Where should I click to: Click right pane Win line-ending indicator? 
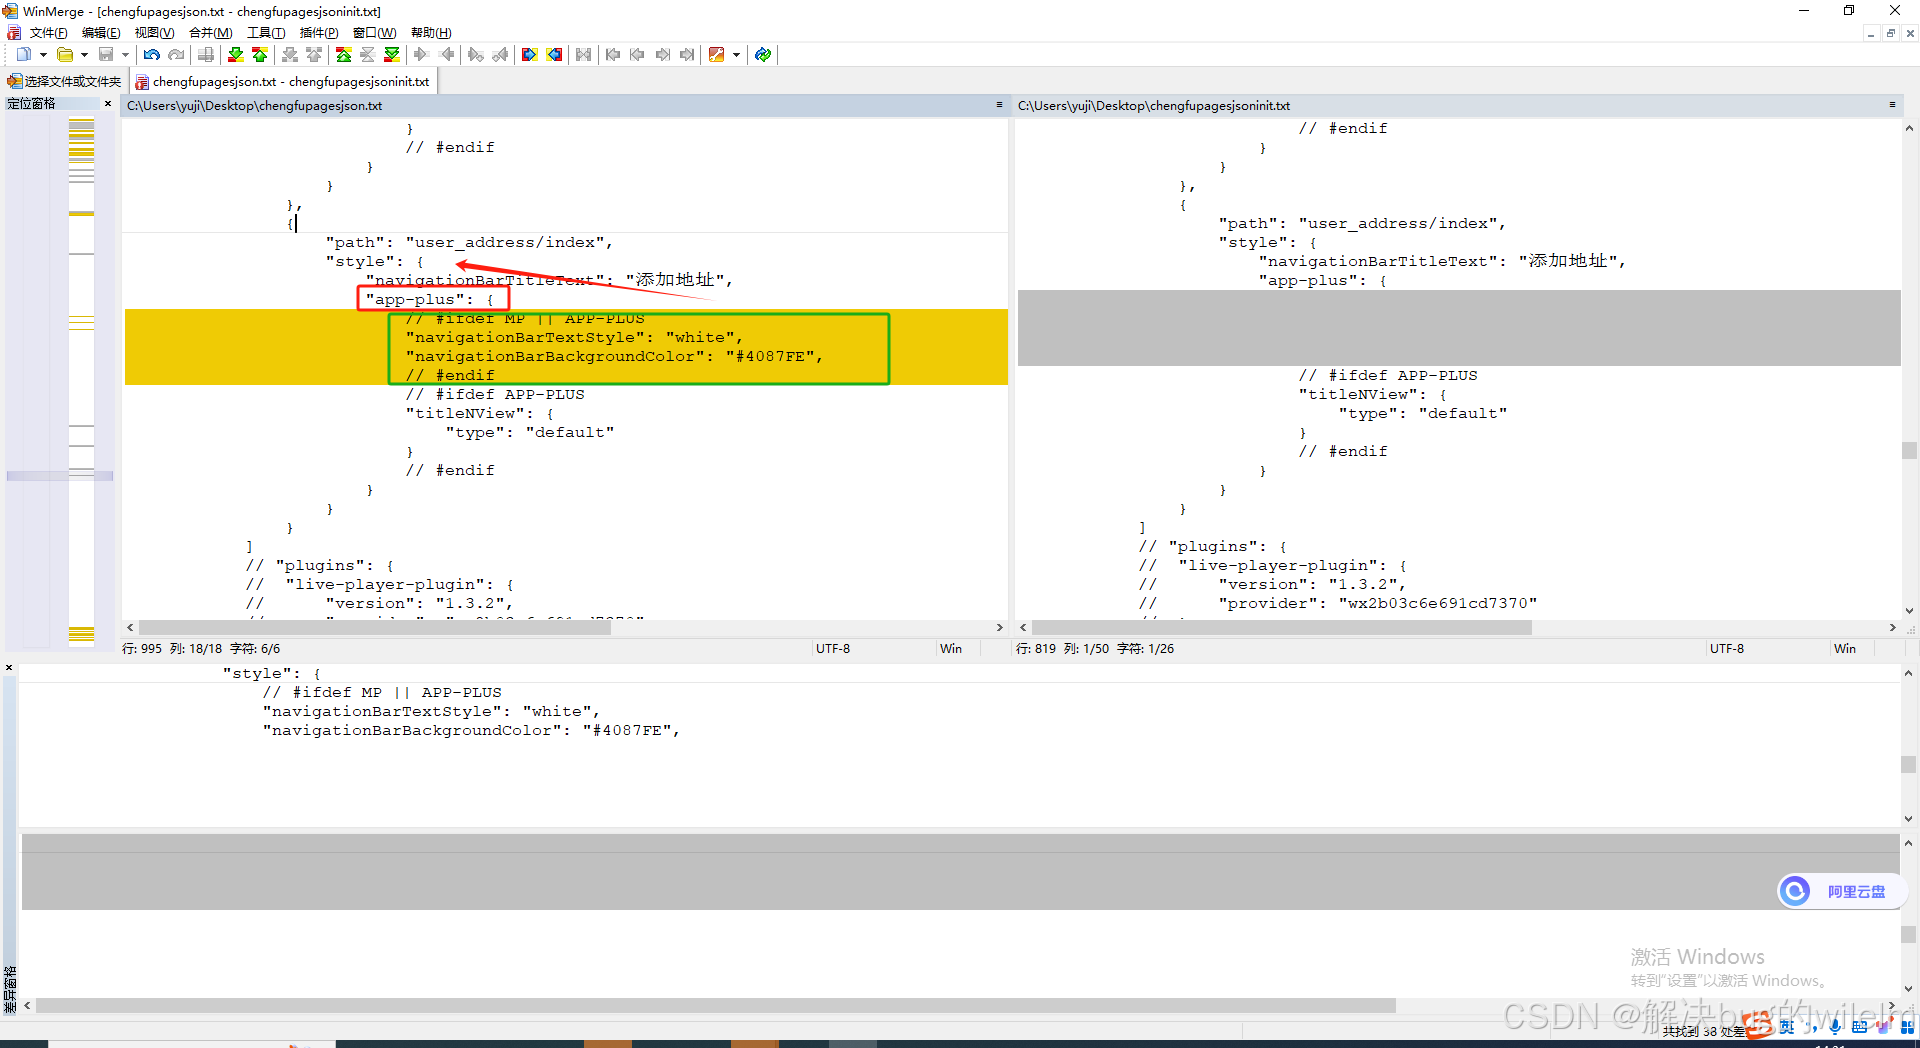(1845, 649)
